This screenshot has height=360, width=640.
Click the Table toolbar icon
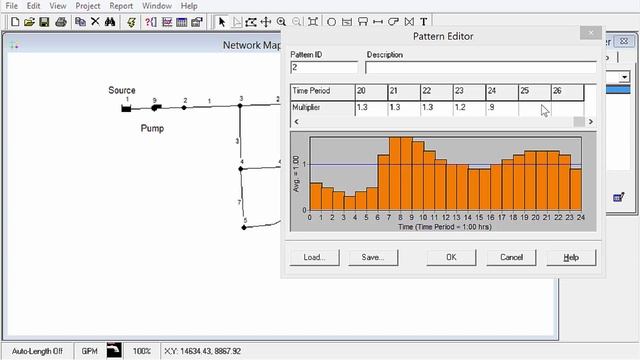tap(182, 22)
